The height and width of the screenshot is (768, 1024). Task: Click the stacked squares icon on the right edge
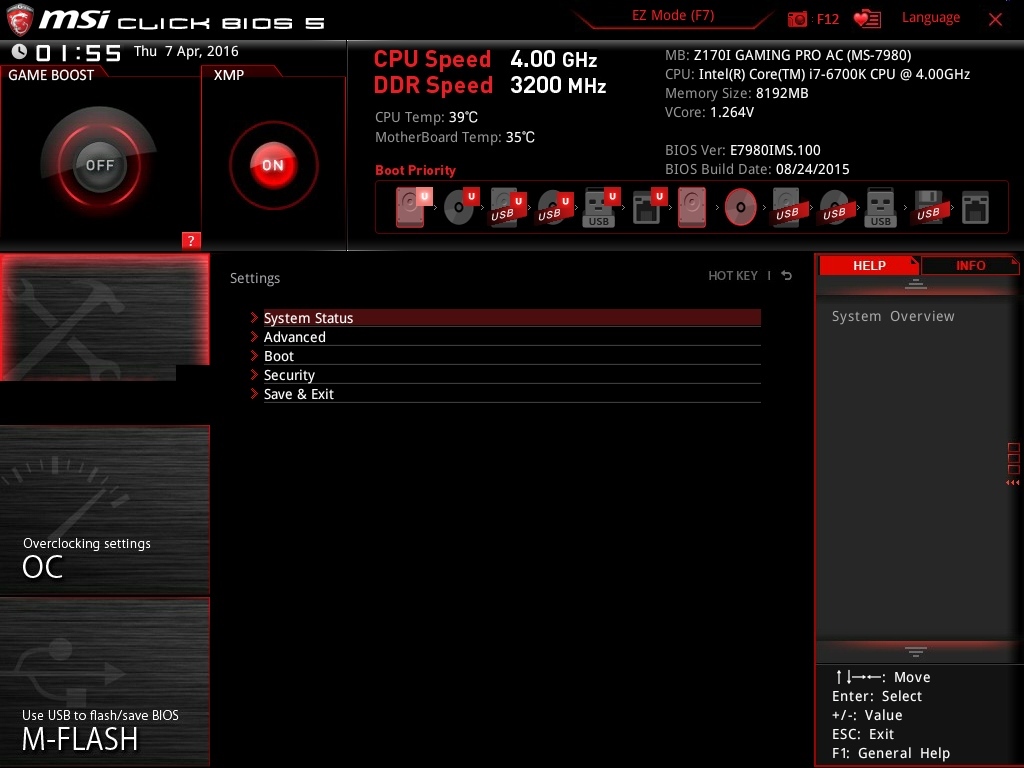coord(1013,458)
